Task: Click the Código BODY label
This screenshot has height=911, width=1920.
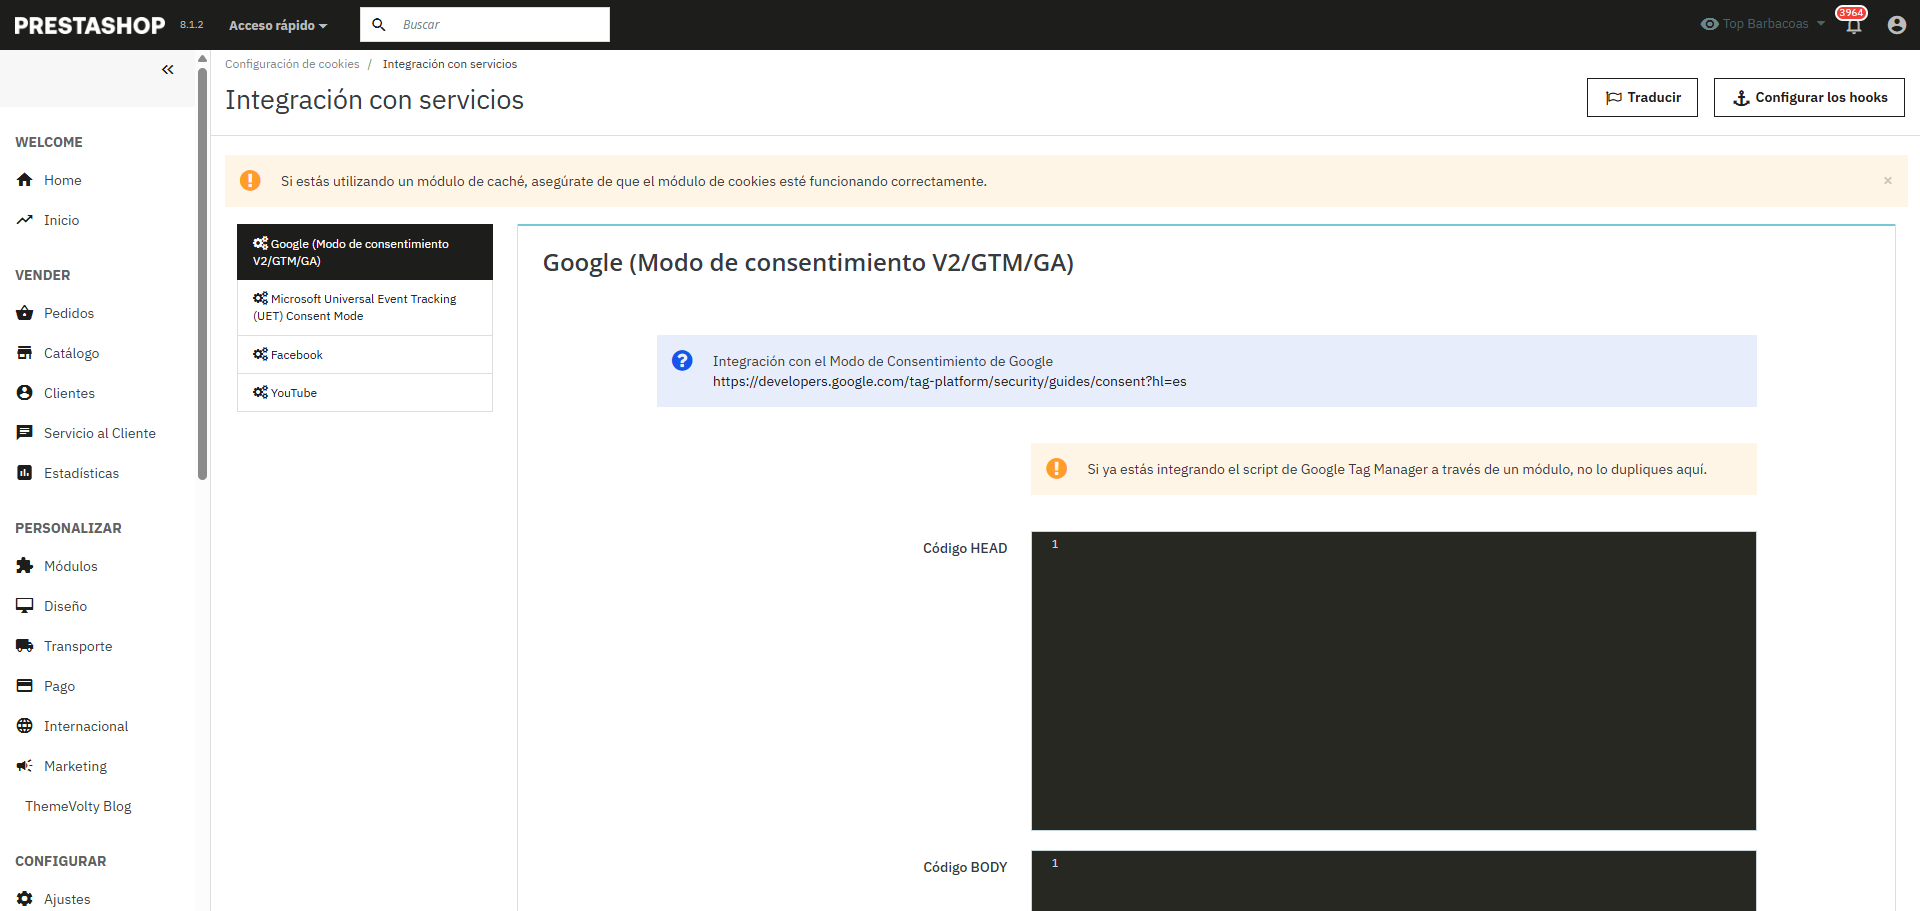Action: click(x=965, y=867)
